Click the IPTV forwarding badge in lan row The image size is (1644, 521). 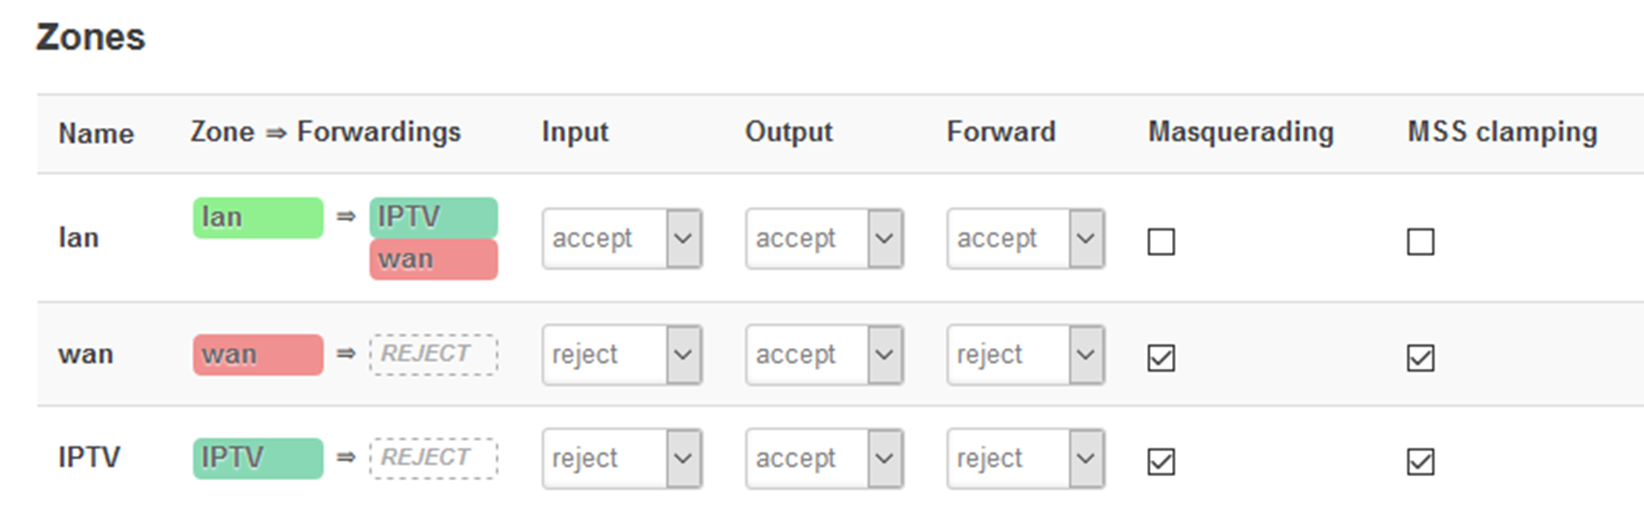(433, 217)
